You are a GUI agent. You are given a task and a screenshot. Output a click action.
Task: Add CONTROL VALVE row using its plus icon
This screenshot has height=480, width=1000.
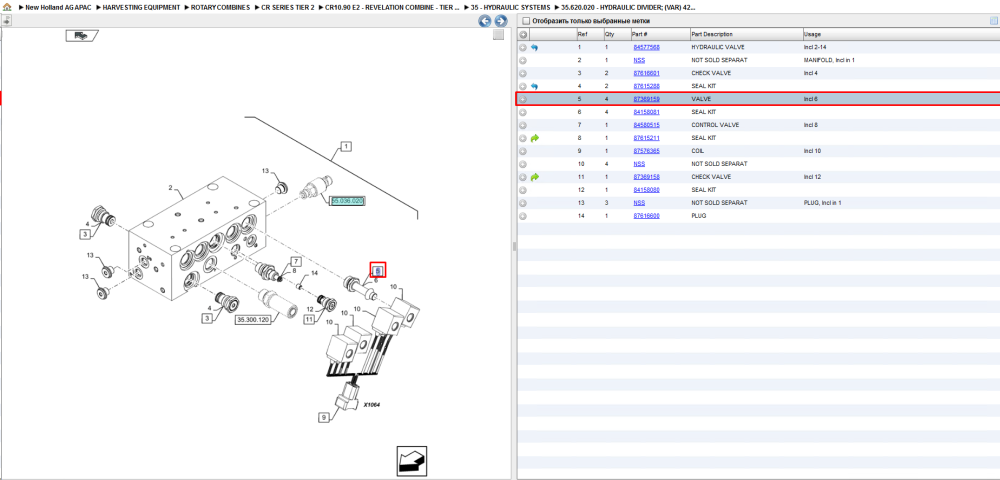coord(523,125)
